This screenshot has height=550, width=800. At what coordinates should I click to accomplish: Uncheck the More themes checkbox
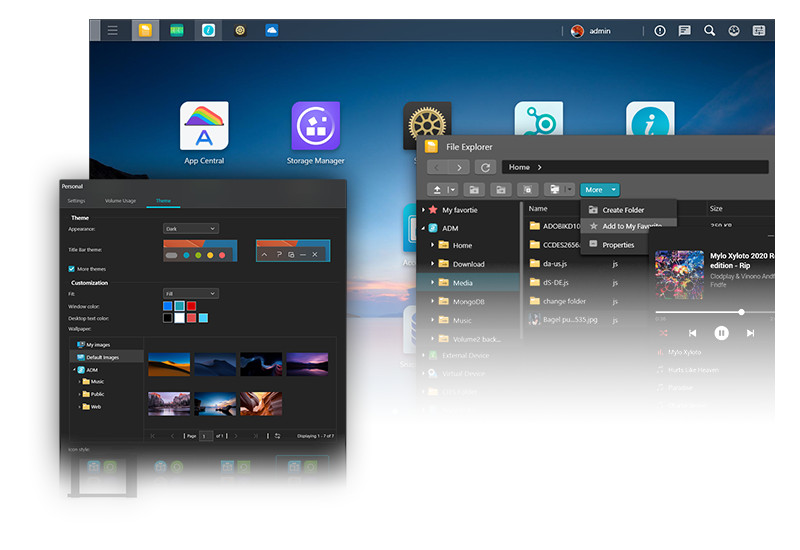pyautogui.click(x=71, y=269)
